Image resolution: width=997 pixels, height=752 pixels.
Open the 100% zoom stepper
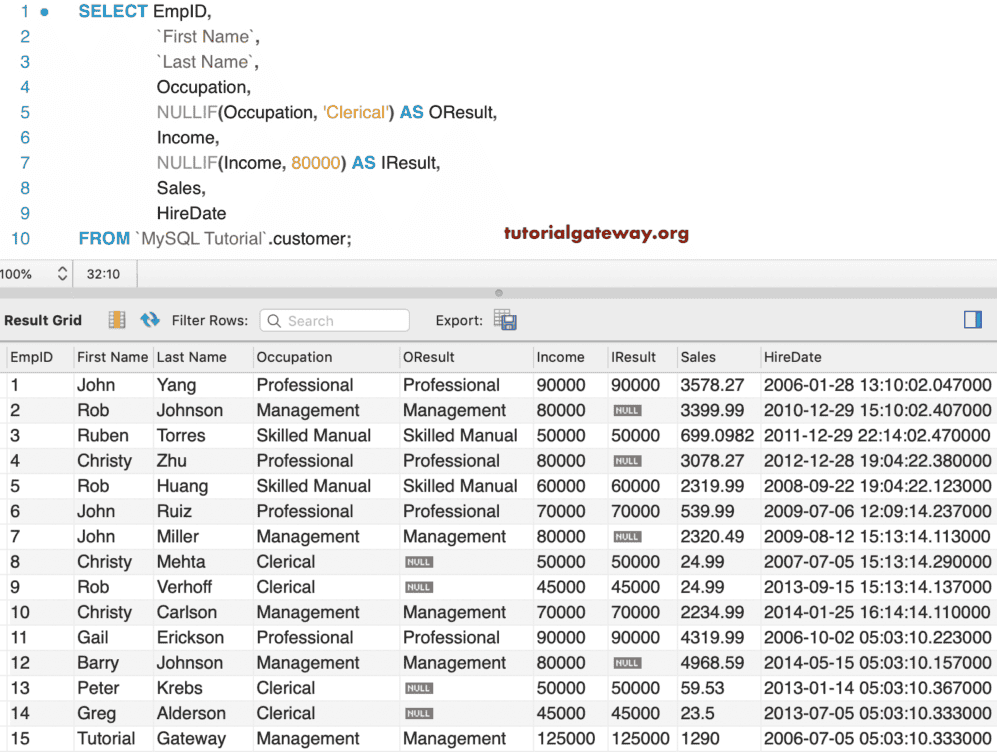(62, 274)
